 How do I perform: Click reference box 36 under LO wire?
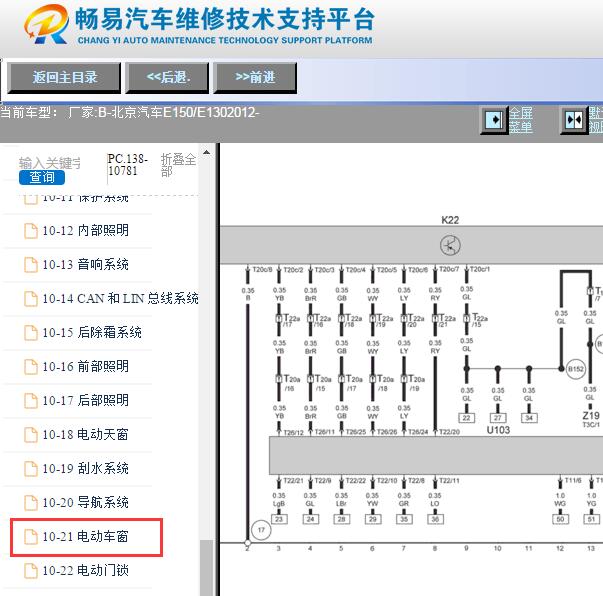435,519
